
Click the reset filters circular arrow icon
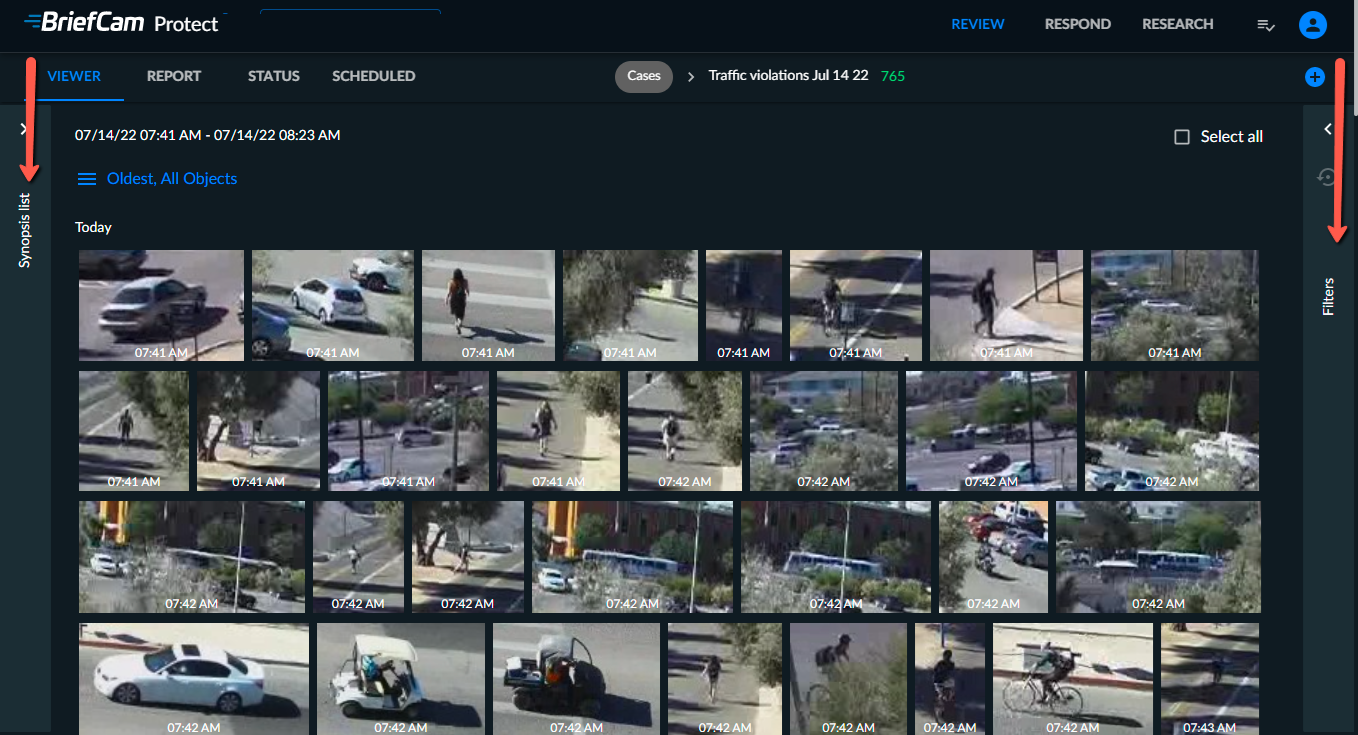pyautogui.click(x=1328, y=177)
